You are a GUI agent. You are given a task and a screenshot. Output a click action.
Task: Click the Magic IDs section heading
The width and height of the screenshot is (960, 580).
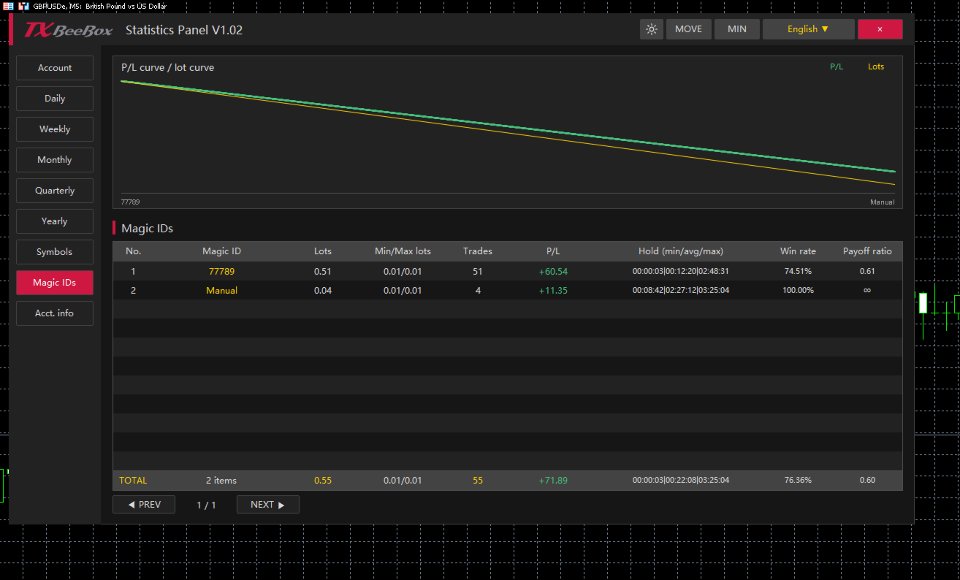147,228
